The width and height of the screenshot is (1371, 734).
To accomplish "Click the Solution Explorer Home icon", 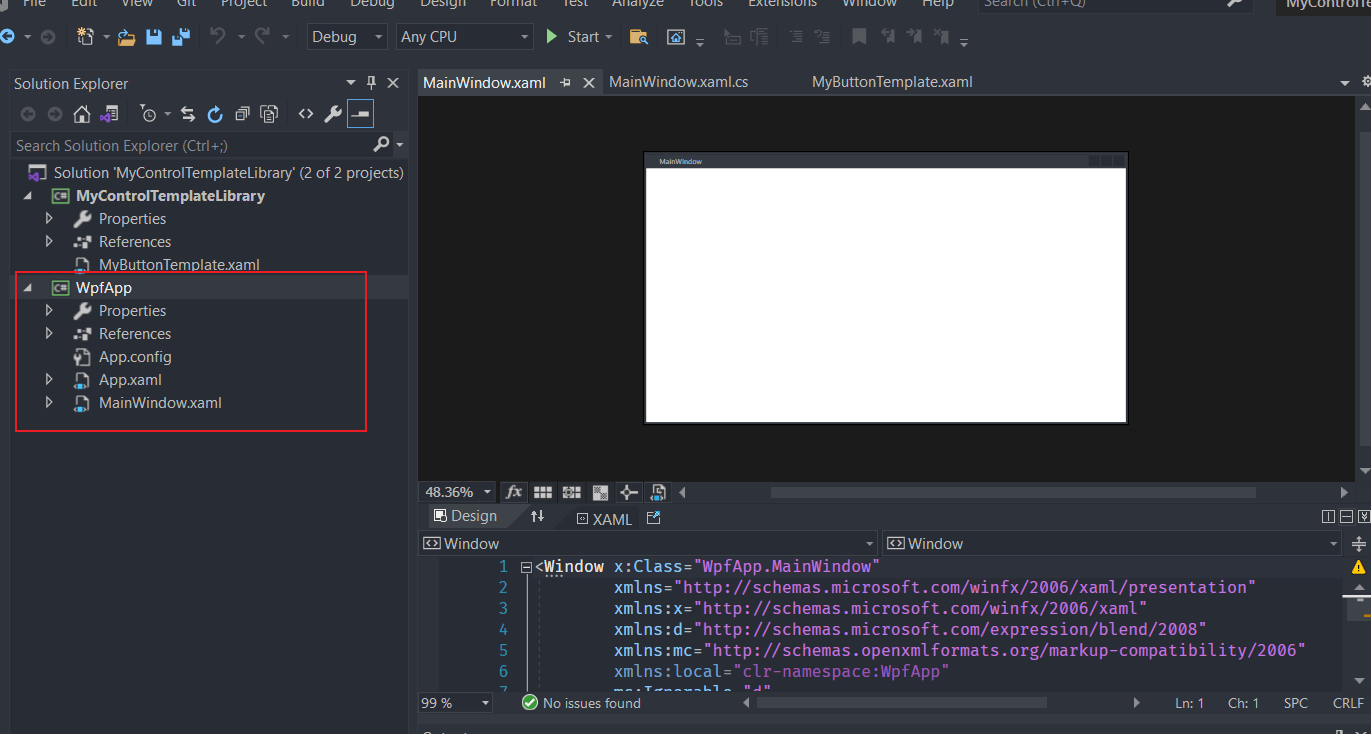I will (x=82, y=114).
